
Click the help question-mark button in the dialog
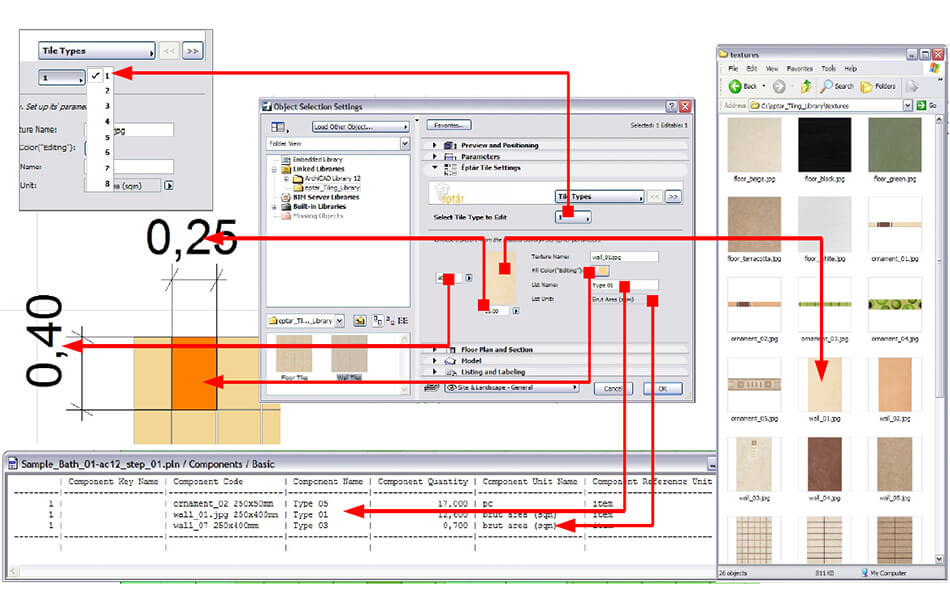pos(671,107)
